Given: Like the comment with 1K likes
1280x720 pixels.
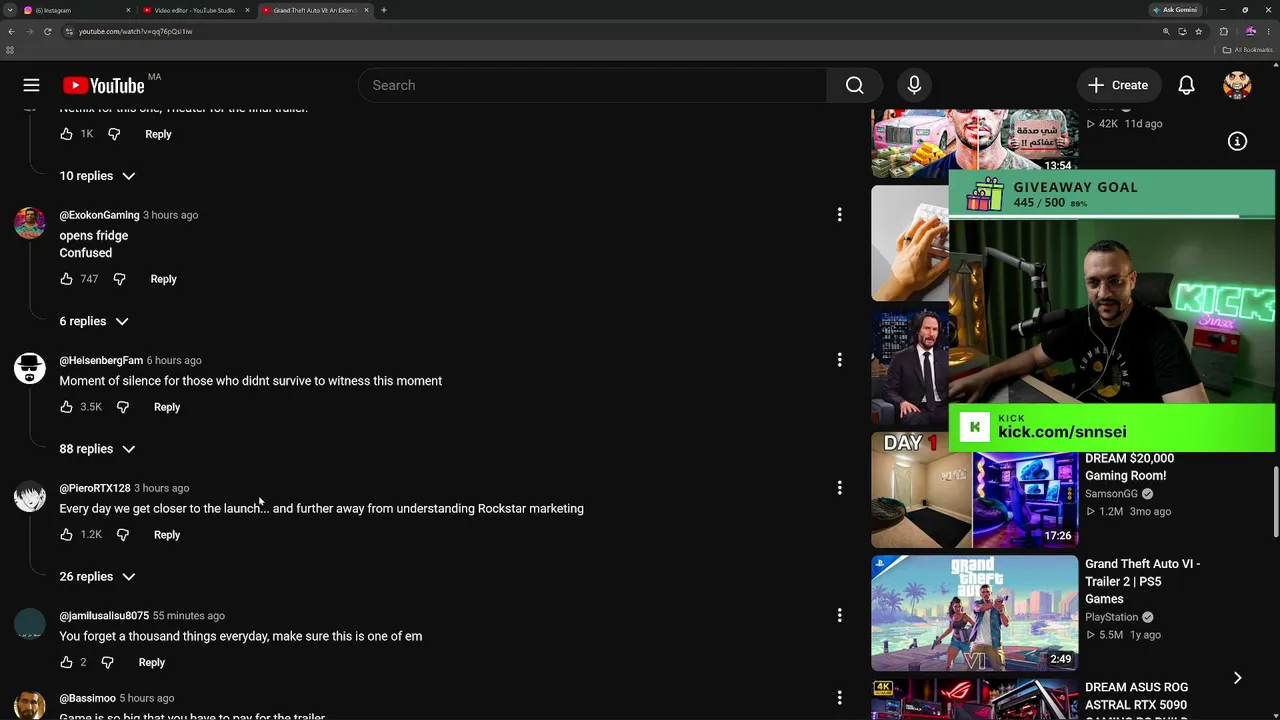Looking at the screenshot, I should click(x=66, y=134).
